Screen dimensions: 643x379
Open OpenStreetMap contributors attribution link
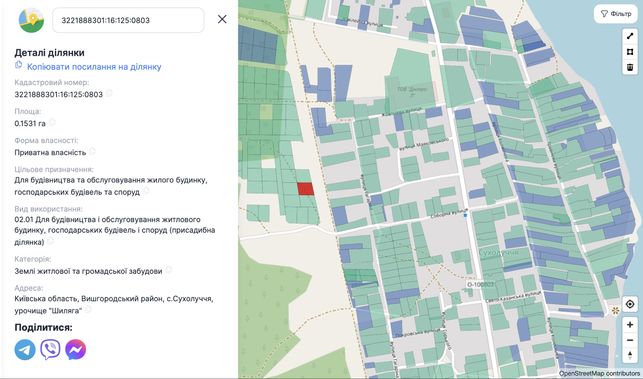[599, 374]
